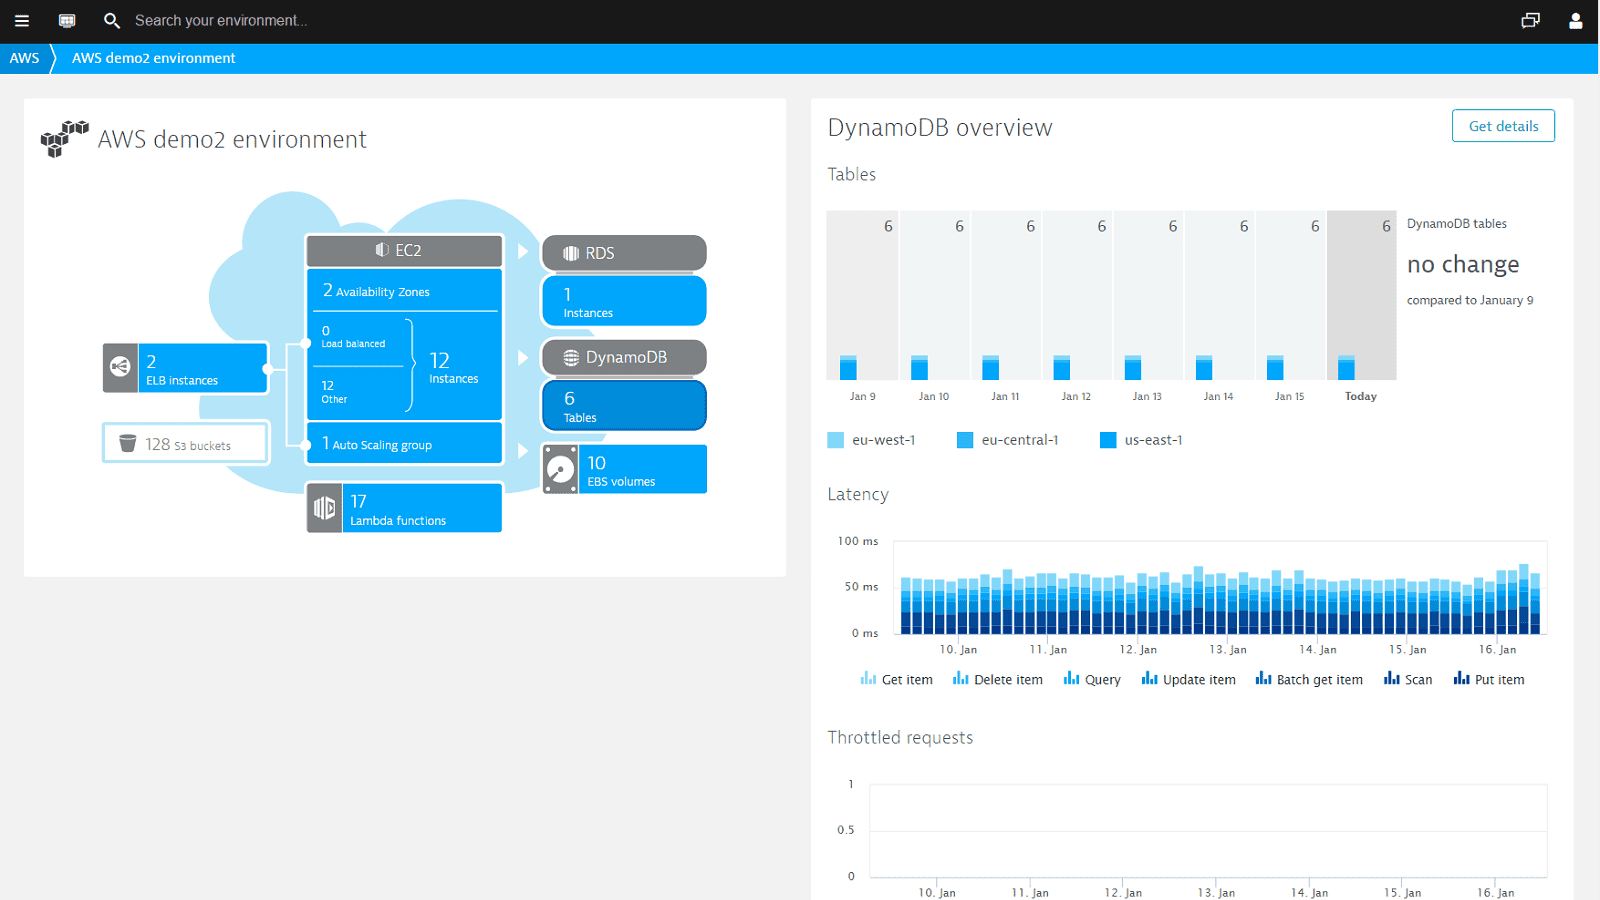The image size is (1600, 900).
Task: Toggle Scan latency series
Action: (x=1407, y=679)
